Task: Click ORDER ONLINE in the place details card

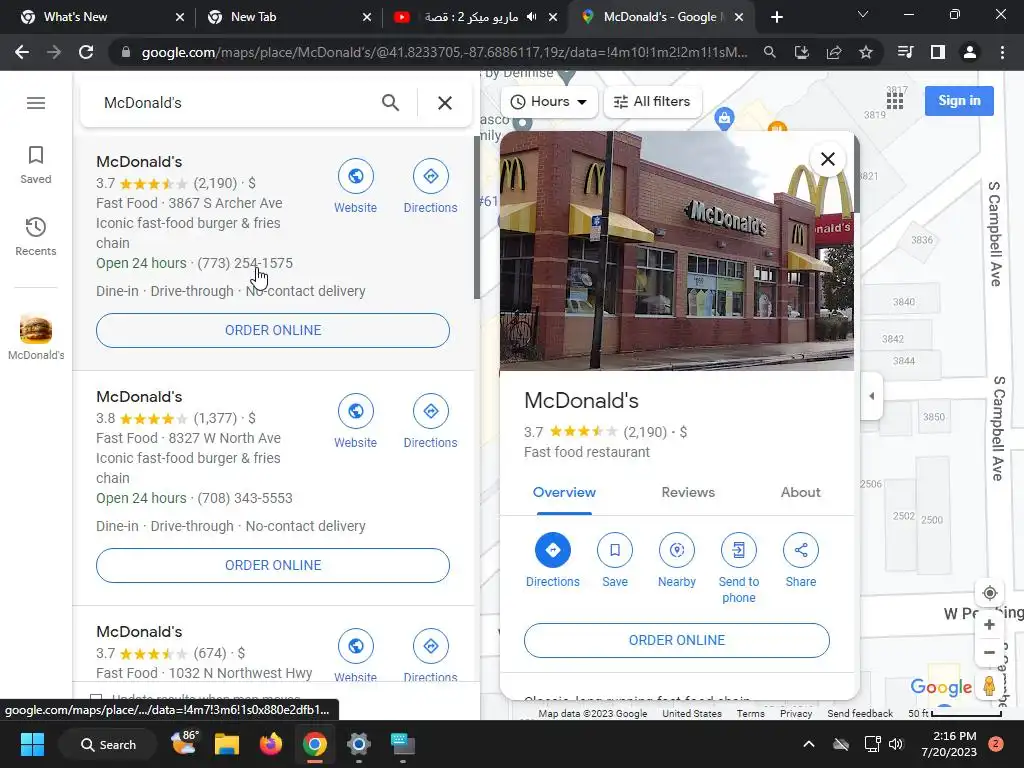Action: click(x=677, y=640)
